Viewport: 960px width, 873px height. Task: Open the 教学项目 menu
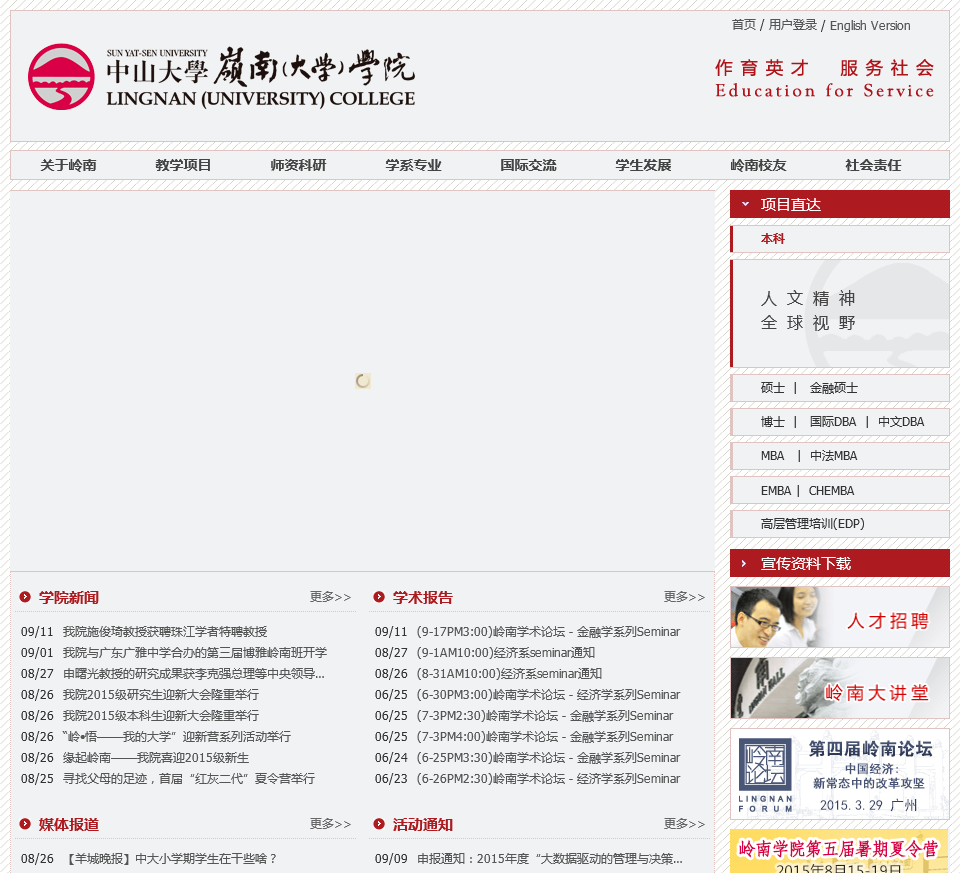pos(183,165)
